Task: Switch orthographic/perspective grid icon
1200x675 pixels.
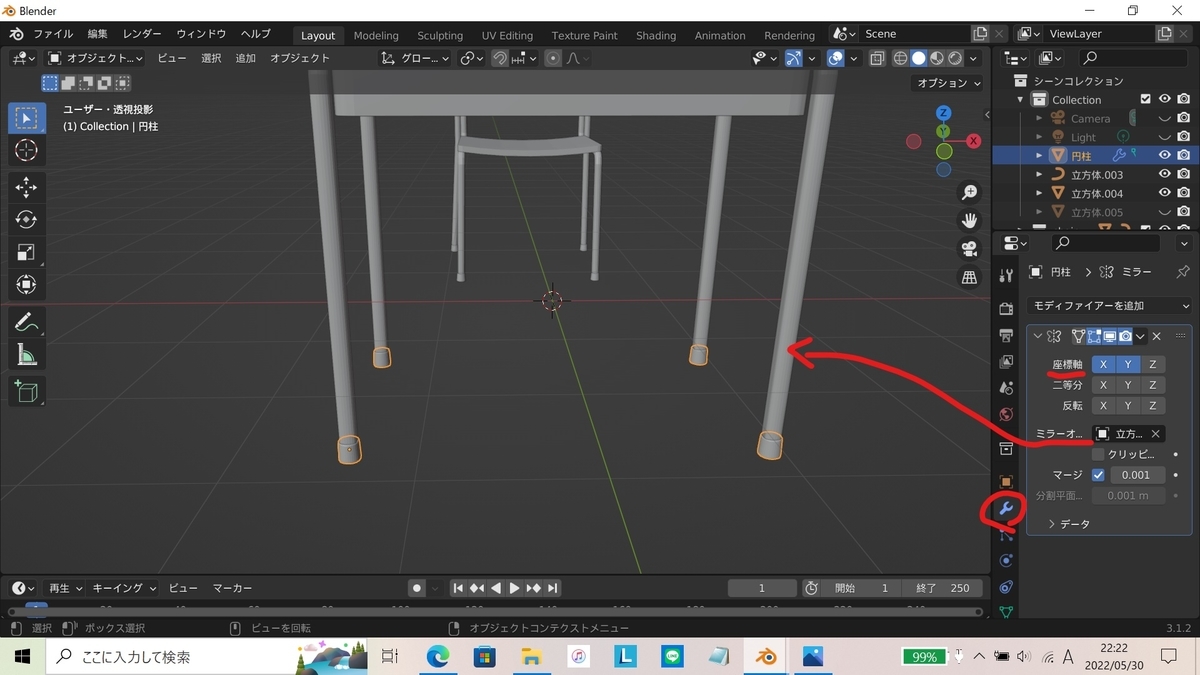Action: (969, 278)
